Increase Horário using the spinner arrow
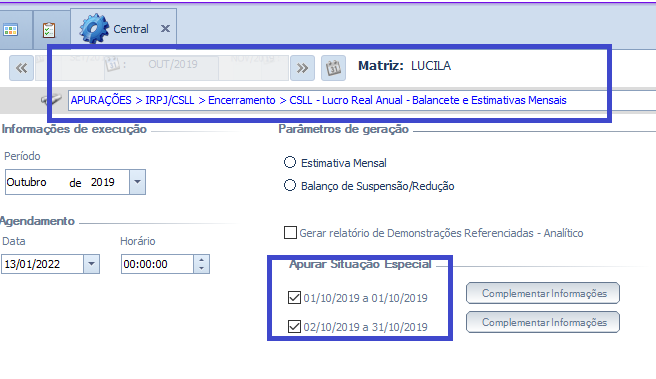The image size is (656, 379). [201, 260]
